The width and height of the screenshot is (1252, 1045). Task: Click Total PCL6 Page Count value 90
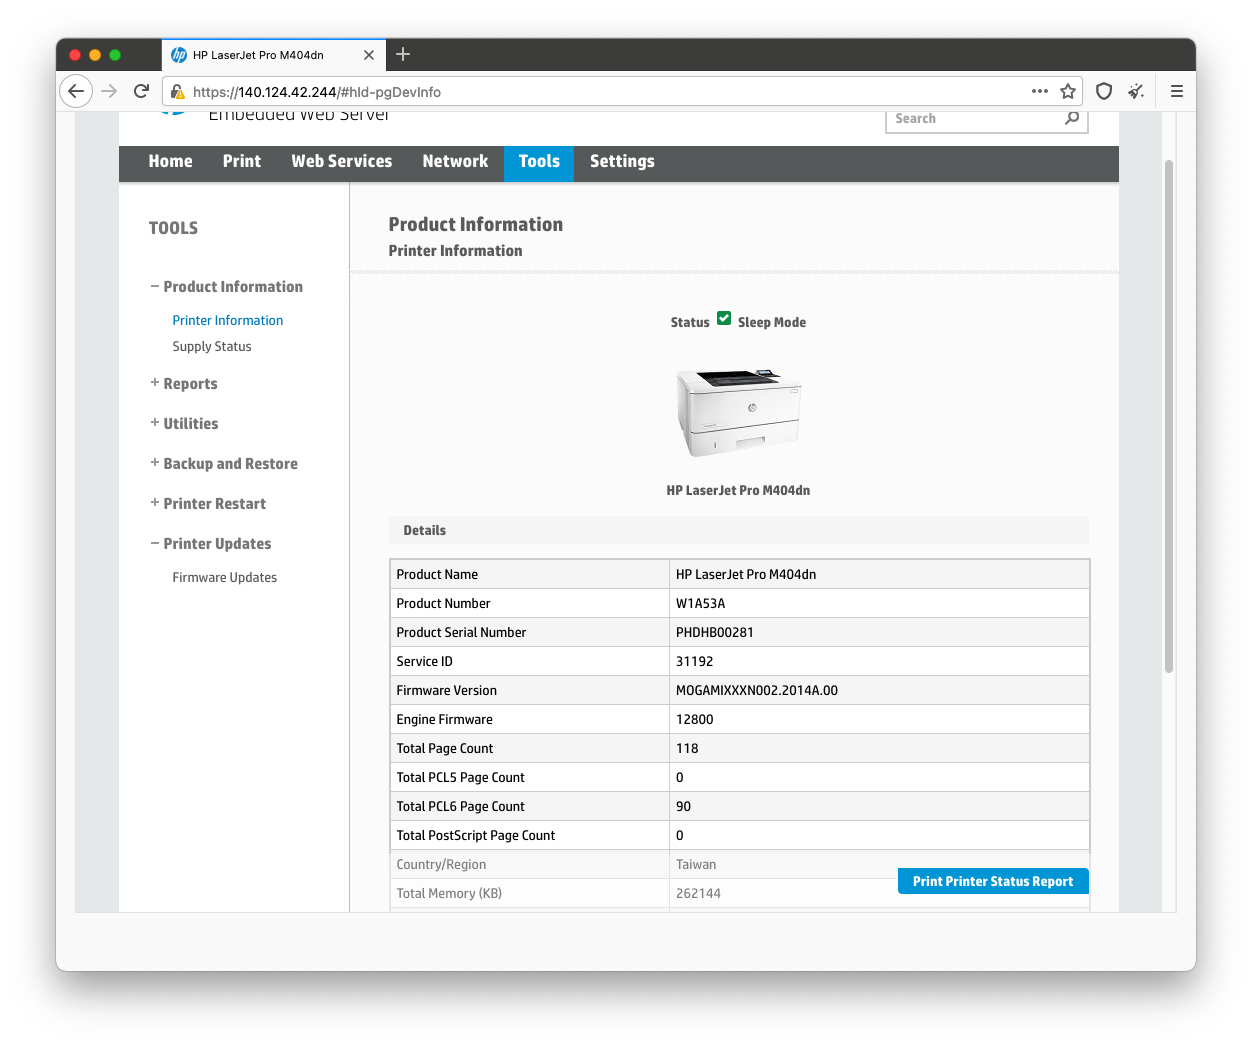coord(684,807)
